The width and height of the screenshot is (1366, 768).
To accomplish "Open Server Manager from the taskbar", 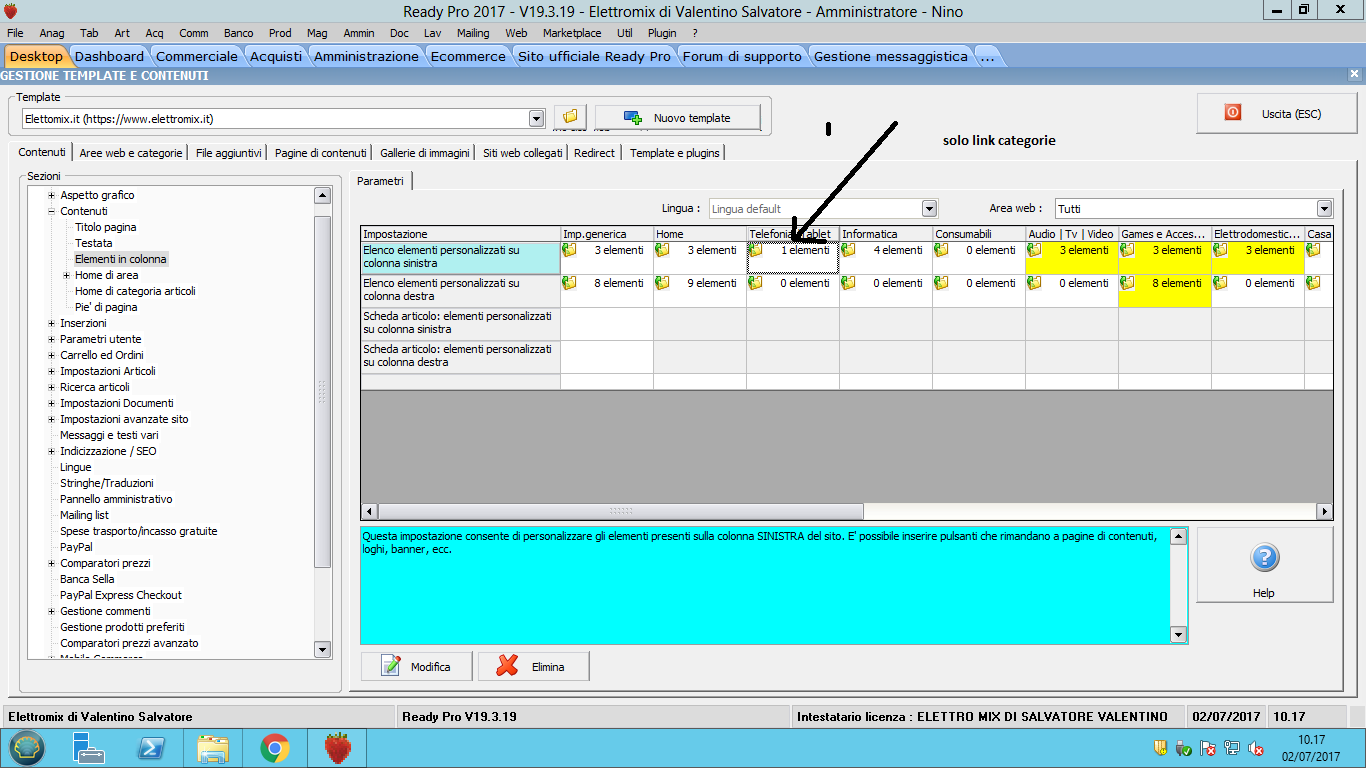I will click(x=89, y=748).
